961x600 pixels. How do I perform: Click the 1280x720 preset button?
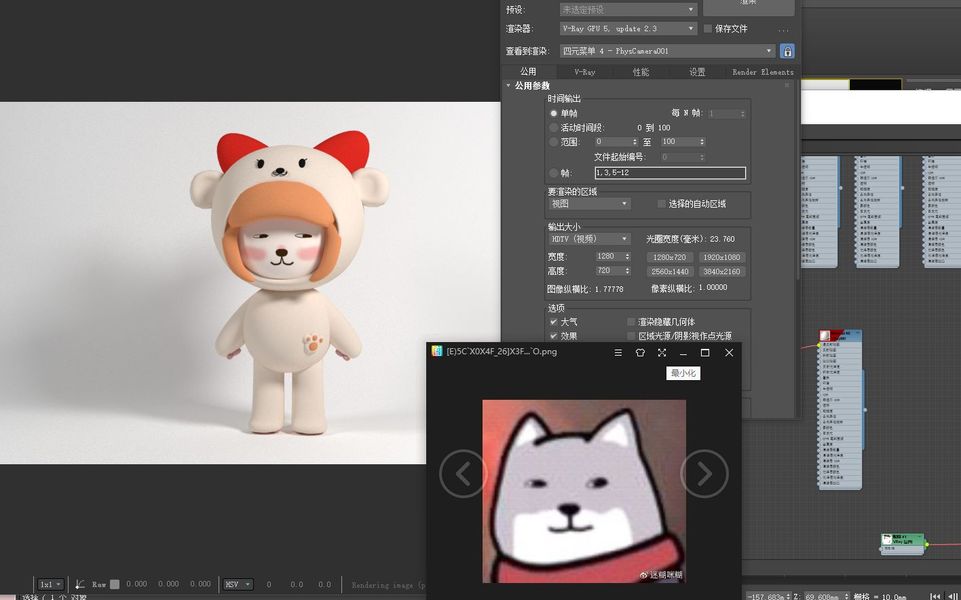tap(669, 257)
